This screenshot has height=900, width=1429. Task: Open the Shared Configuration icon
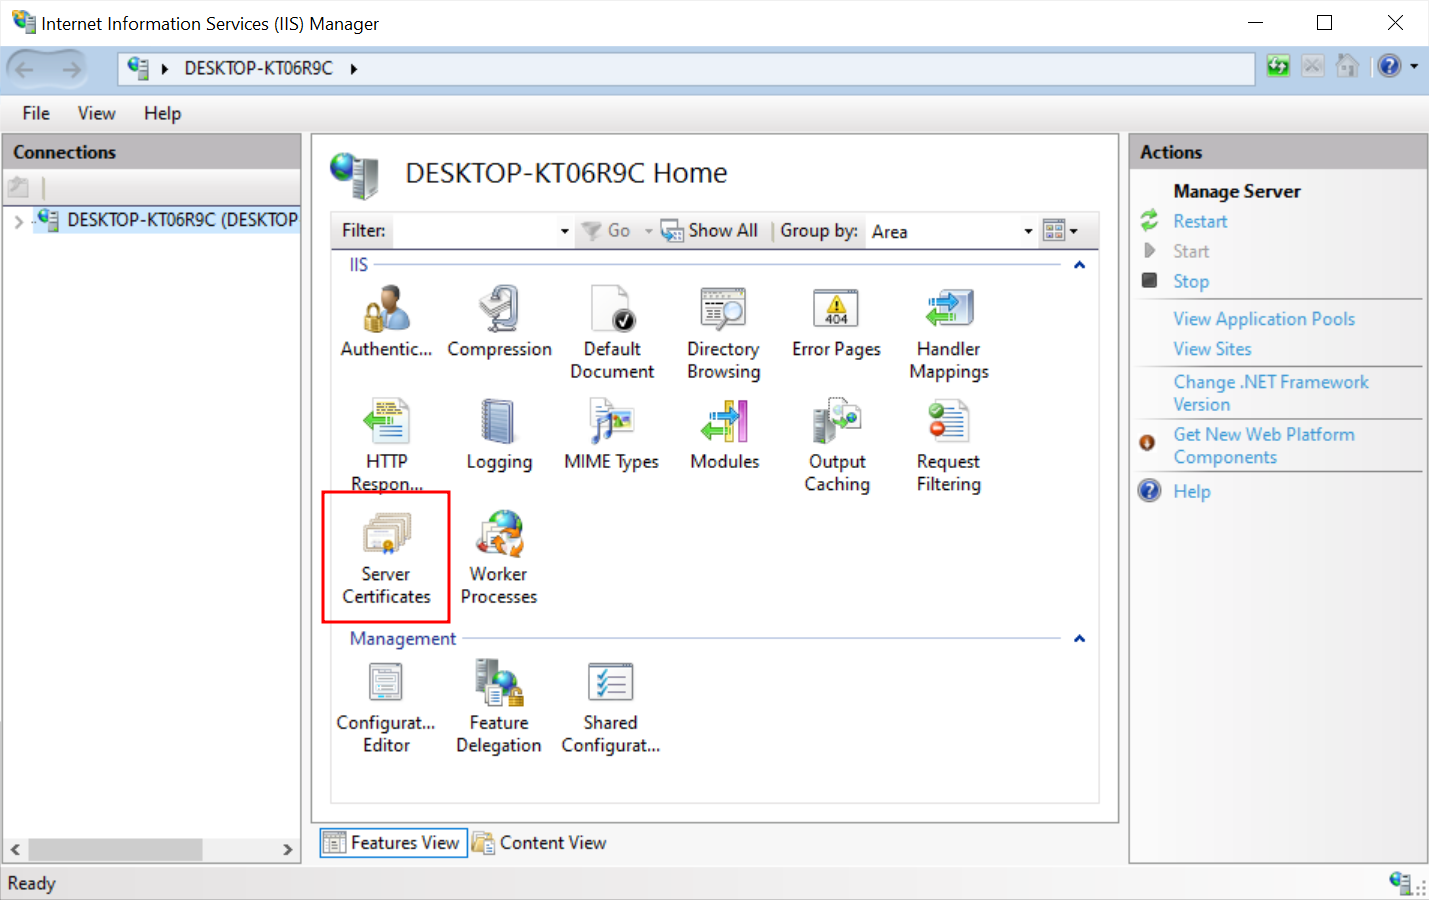pos(611,683)
